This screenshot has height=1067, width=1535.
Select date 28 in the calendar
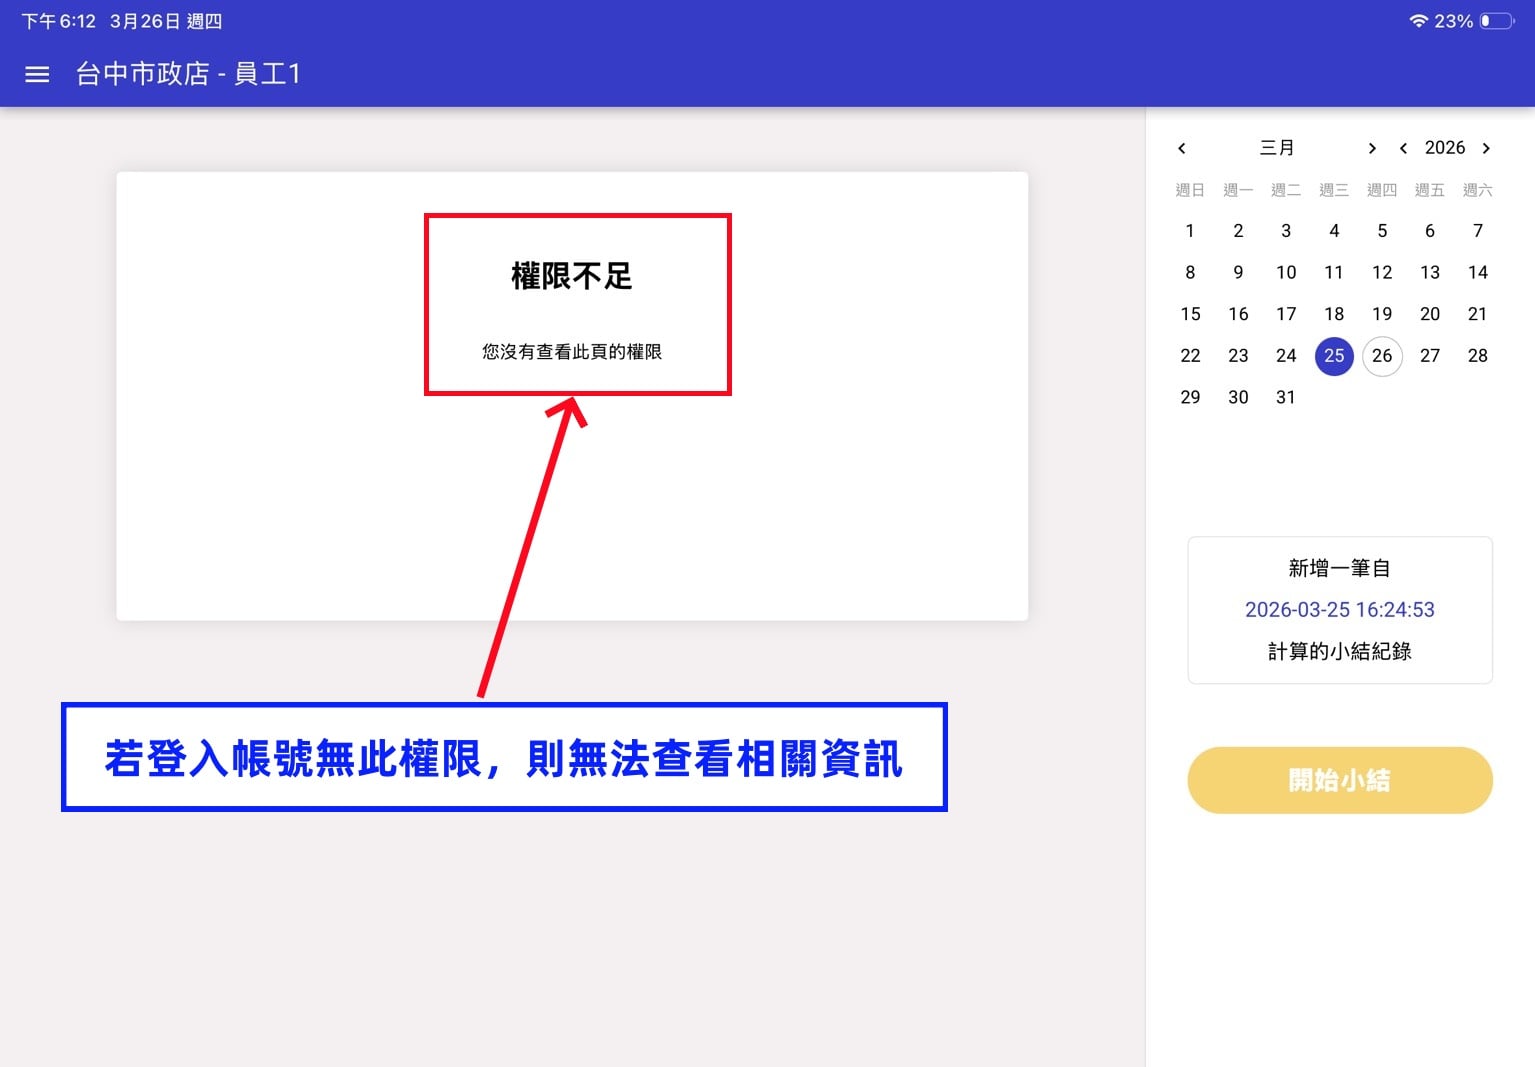pos(1478,355)
